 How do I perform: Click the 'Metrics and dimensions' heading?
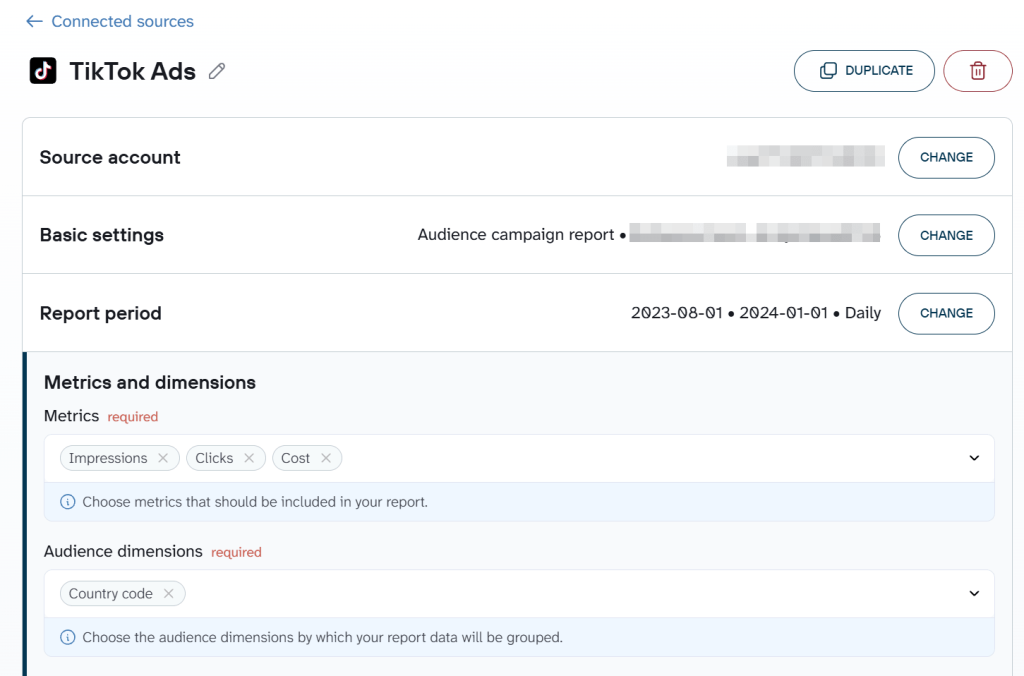(150, 382)
